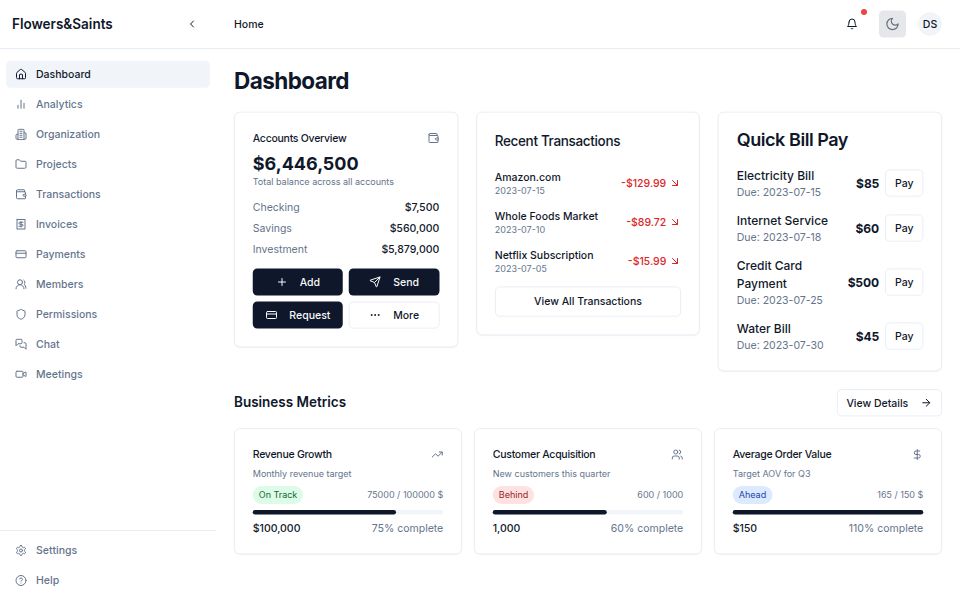Select Home in the top navigation
The image size is (960, 600).
pos(248,24)
